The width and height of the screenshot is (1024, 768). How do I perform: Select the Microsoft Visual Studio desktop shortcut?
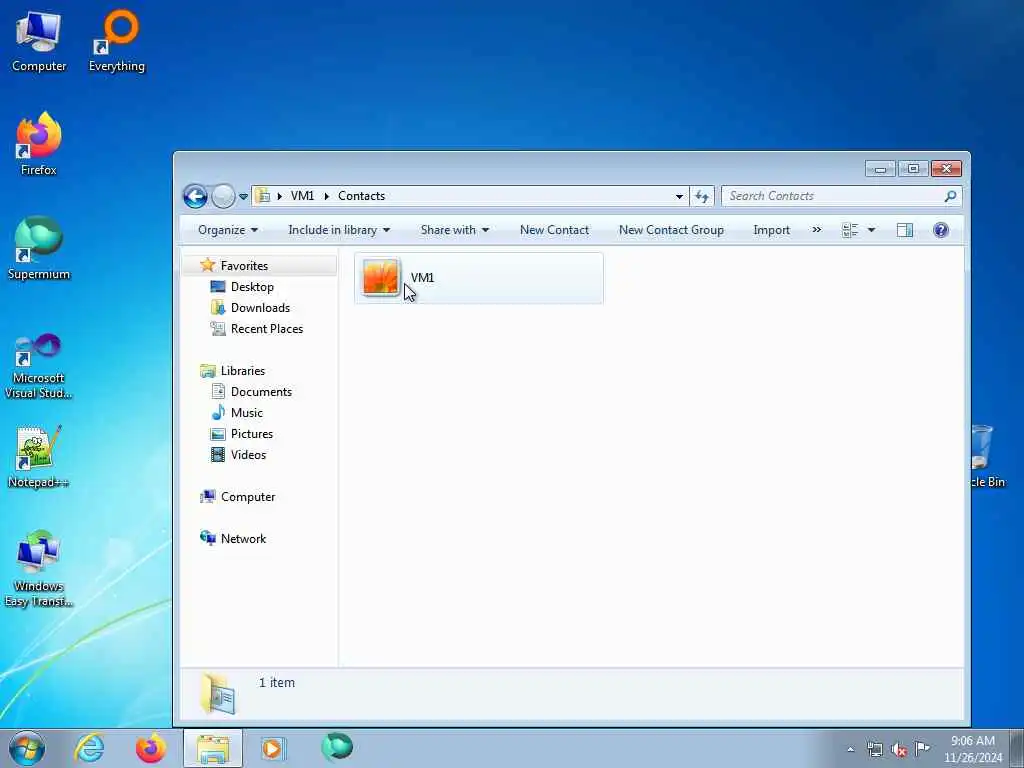39,366
